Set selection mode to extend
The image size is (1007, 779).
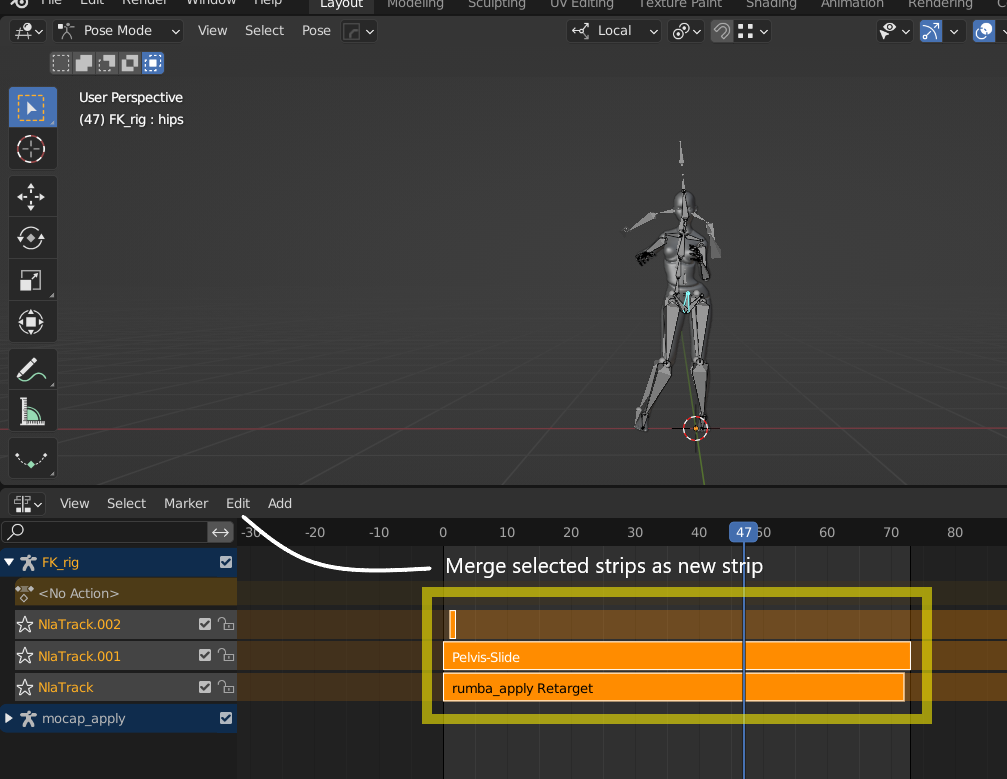(84, 63)
